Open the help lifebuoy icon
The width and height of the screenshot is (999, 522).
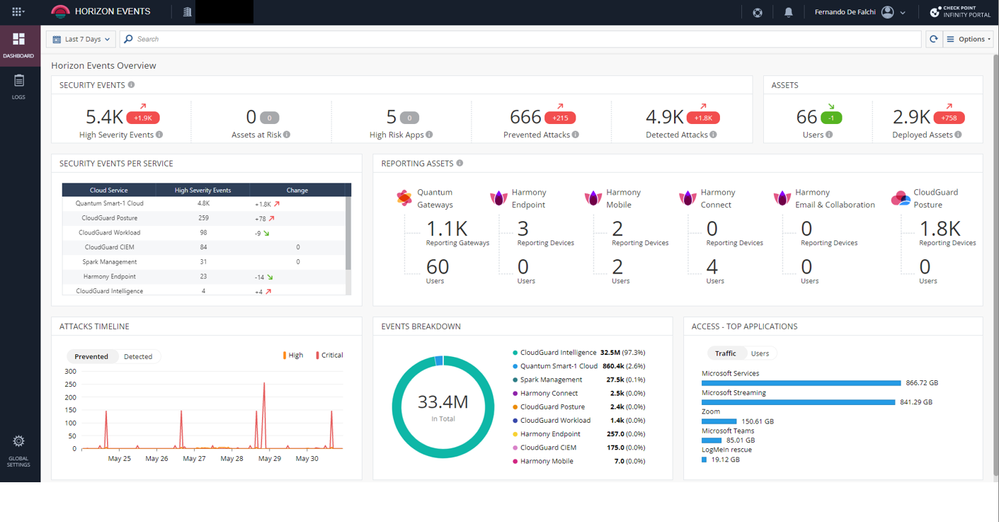coord(758,12)
